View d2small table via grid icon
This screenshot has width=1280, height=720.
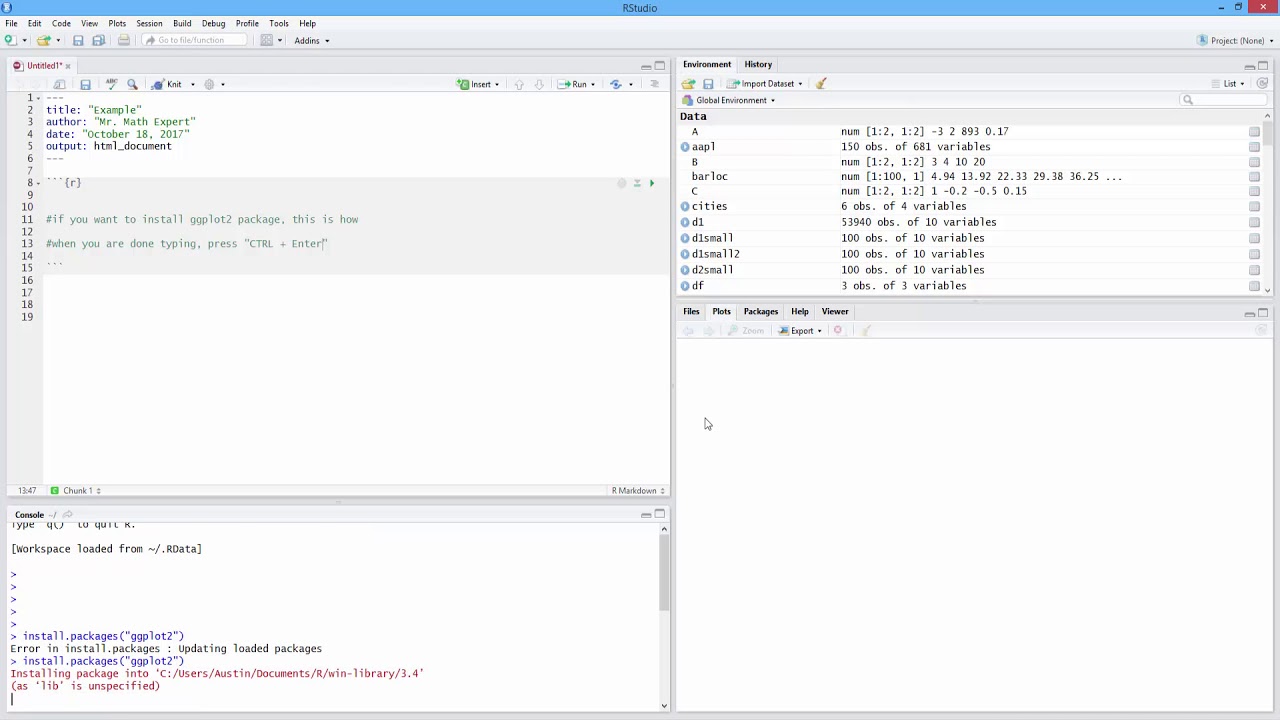click(x=1254, y=270)
